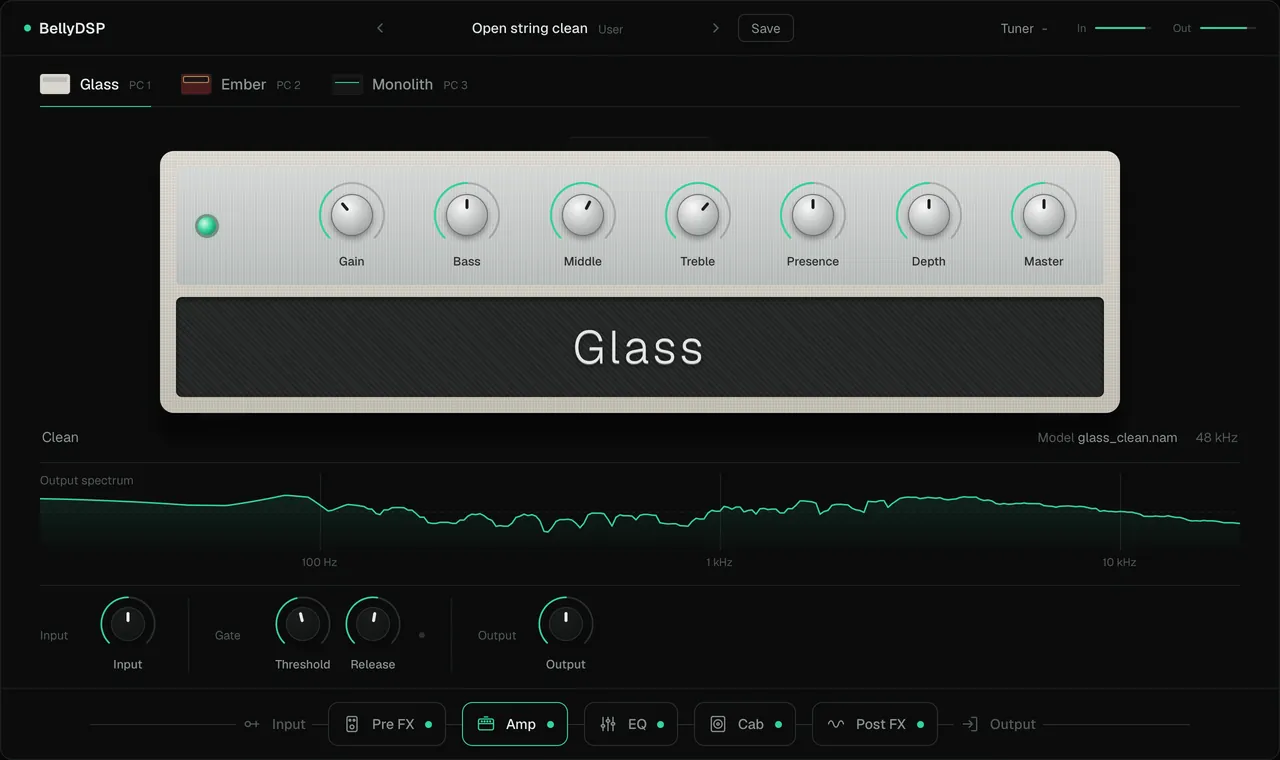The width and height of the screenshot is (1280, 760).
Task: Click the In level meter
Action: click(x=1123, y=28)
